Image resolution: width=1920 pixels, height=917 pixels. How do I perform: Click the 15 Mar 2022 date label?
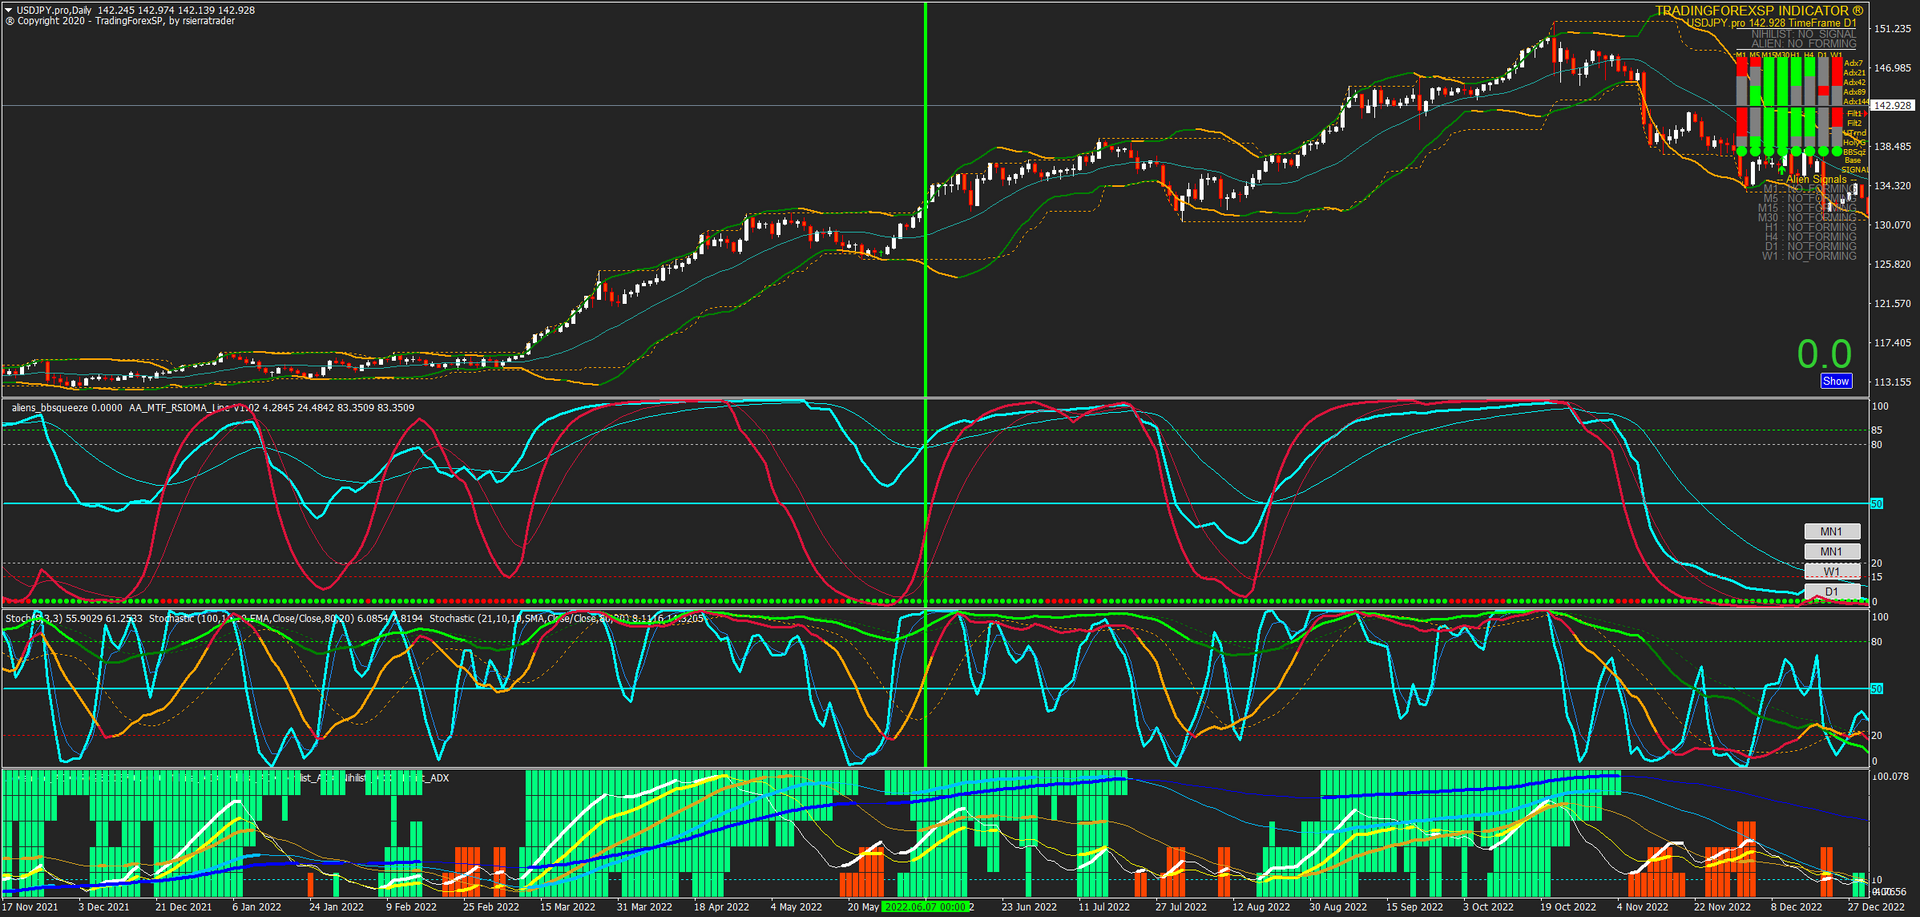[568, 907]
